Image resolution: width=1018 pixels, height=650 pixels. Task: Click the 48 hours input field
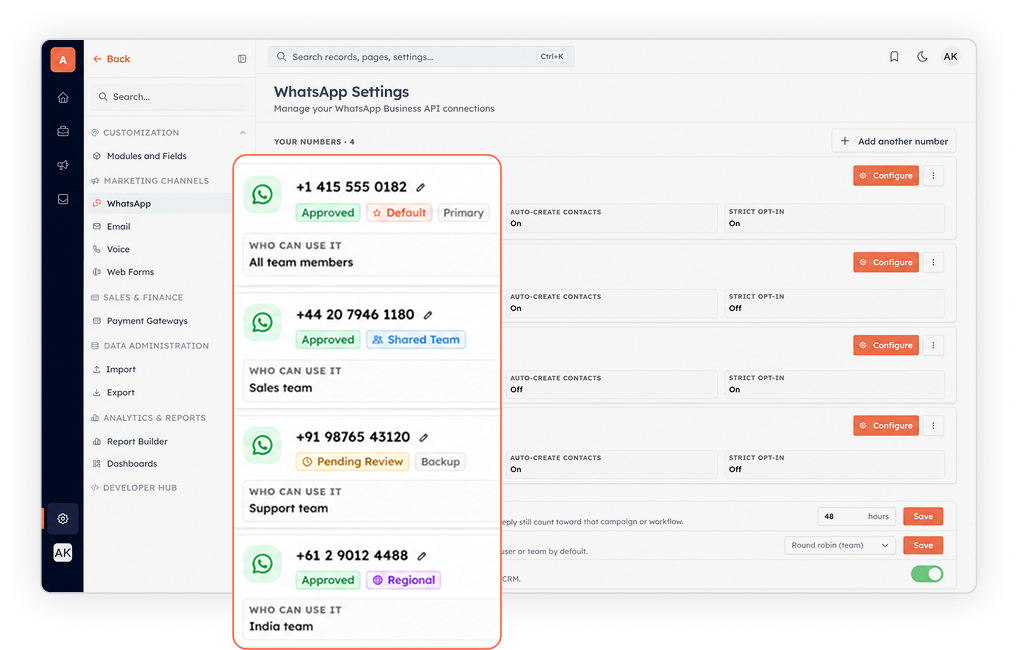(856, 517)
